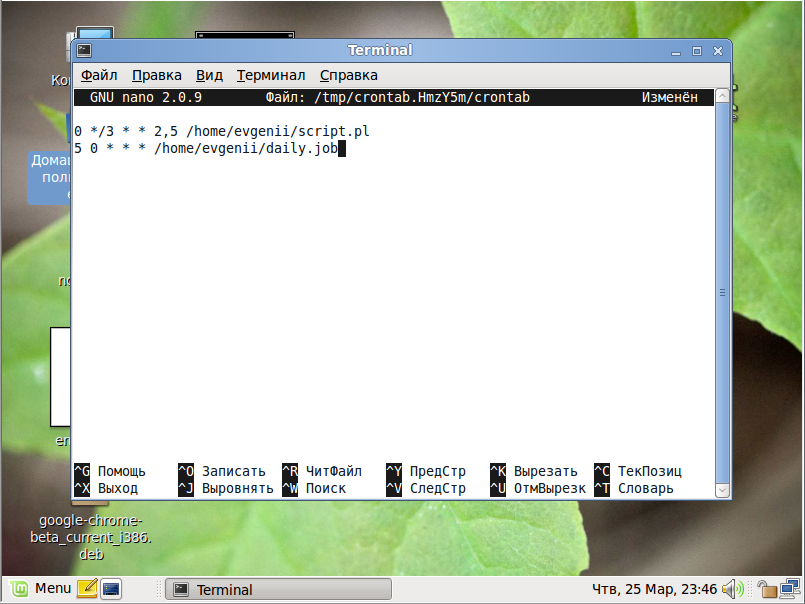Click the network connection tray icon

click(x=790, y=589)
